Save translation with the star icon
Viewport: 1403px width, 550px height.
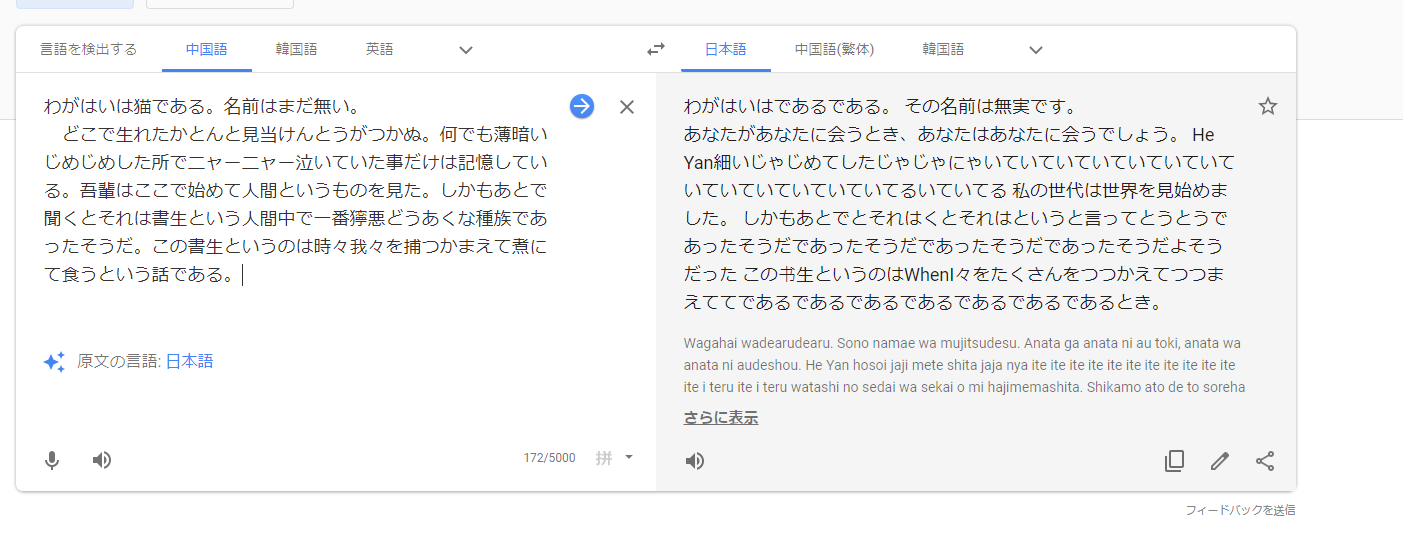coord(1267,106)
